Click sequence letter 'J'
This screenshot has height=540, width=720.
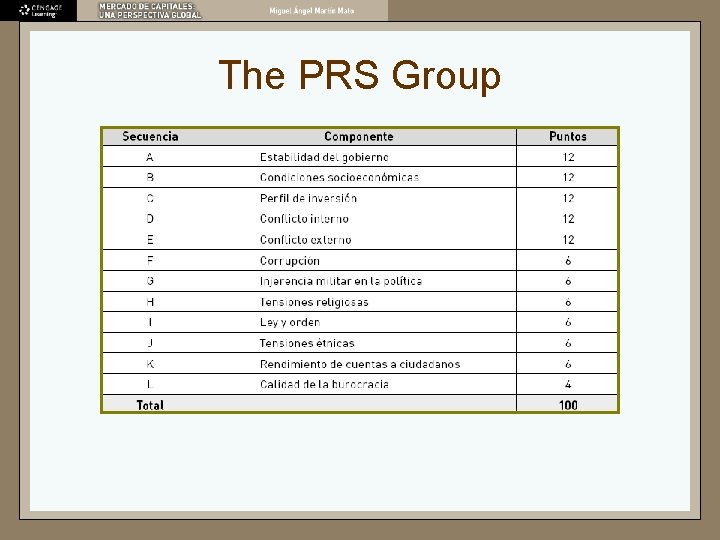(150, 343)
